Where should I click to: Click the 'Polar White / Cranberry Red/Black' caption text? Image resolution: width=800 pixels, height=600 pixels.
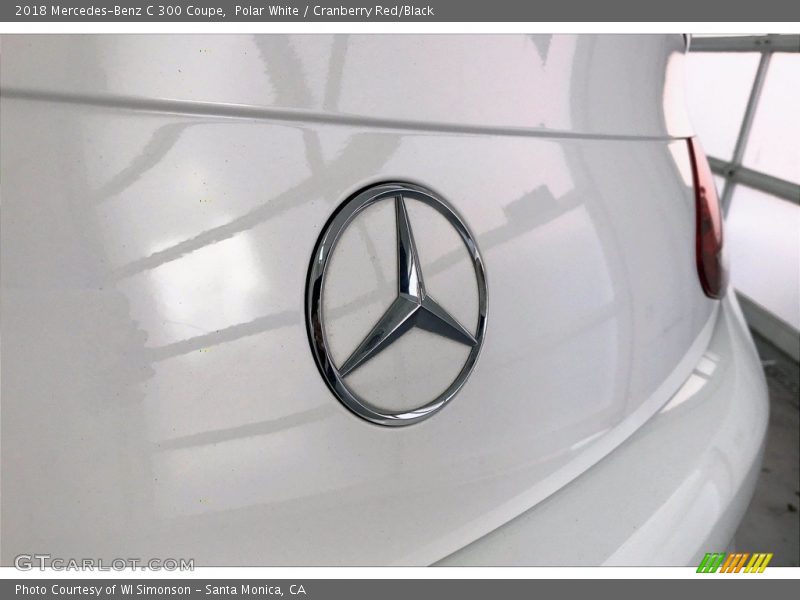[334, 11]
